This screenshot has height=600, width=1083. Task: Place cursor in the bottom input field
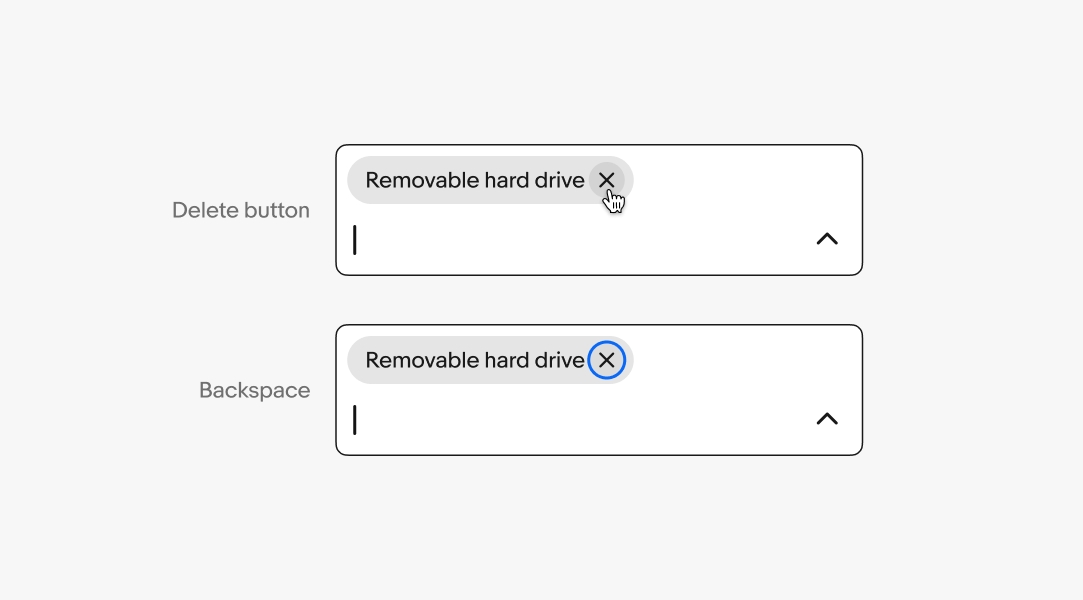(x=500, y=419)
